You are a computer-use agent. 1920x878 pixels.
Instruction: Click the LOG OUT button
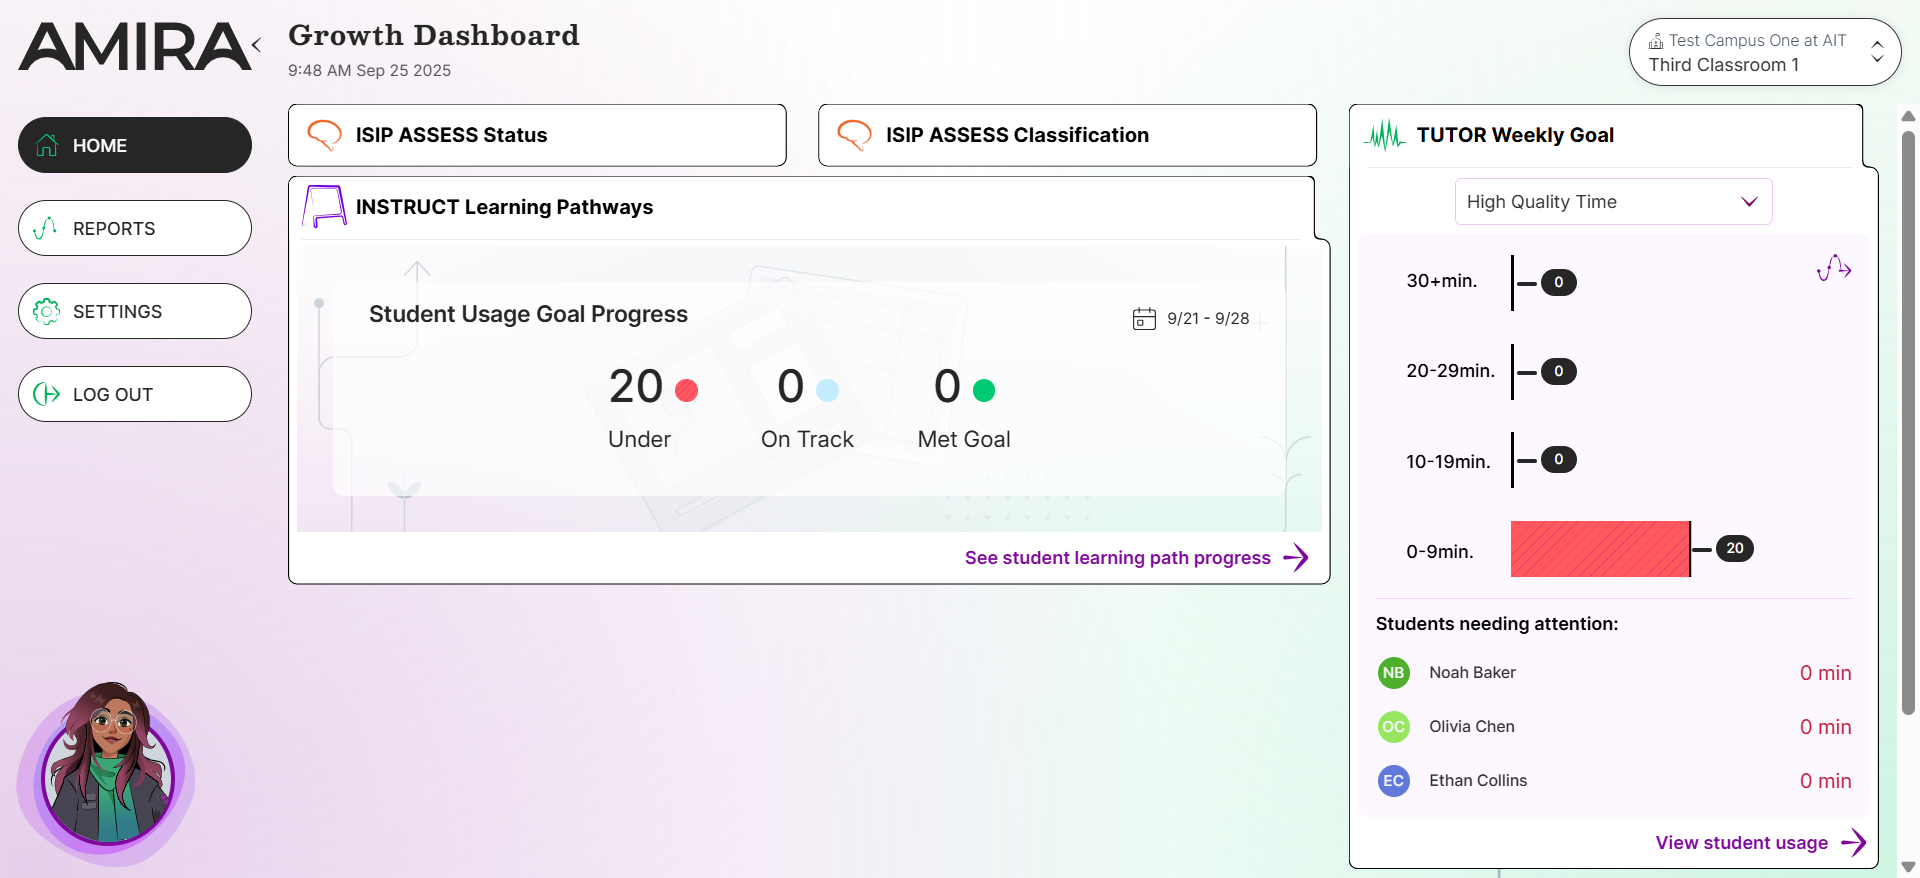point(135,394)
